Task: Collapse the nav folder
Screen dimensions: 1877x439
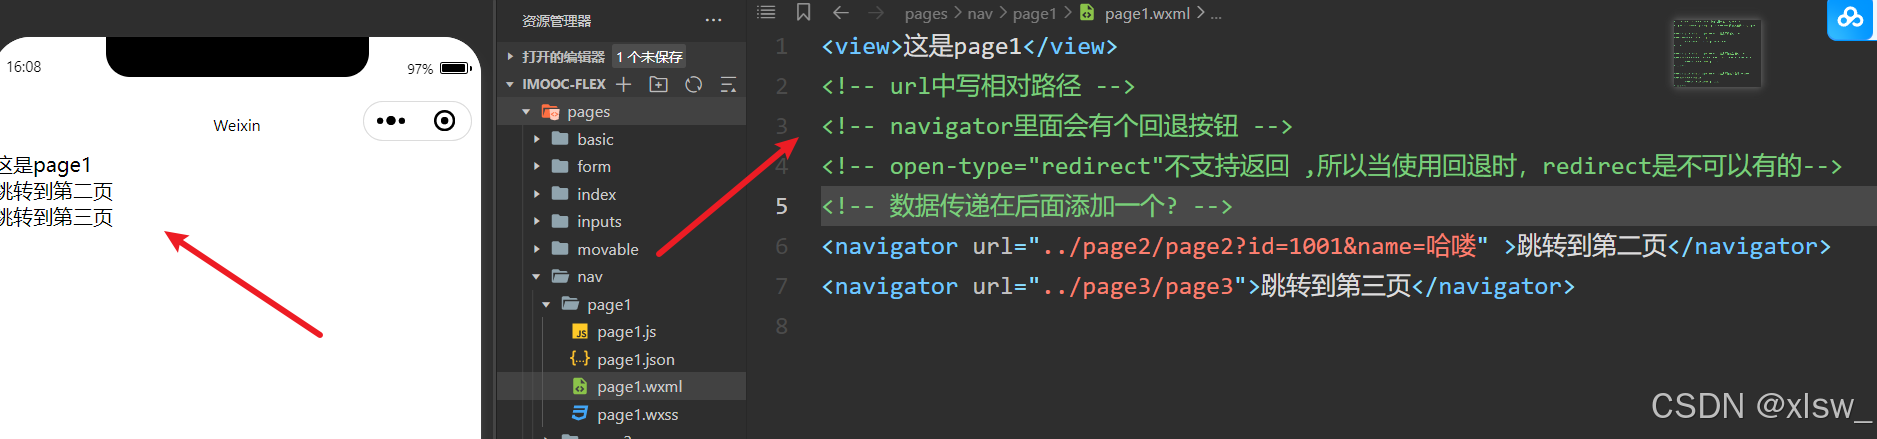Action: click(x=537, y=276)
